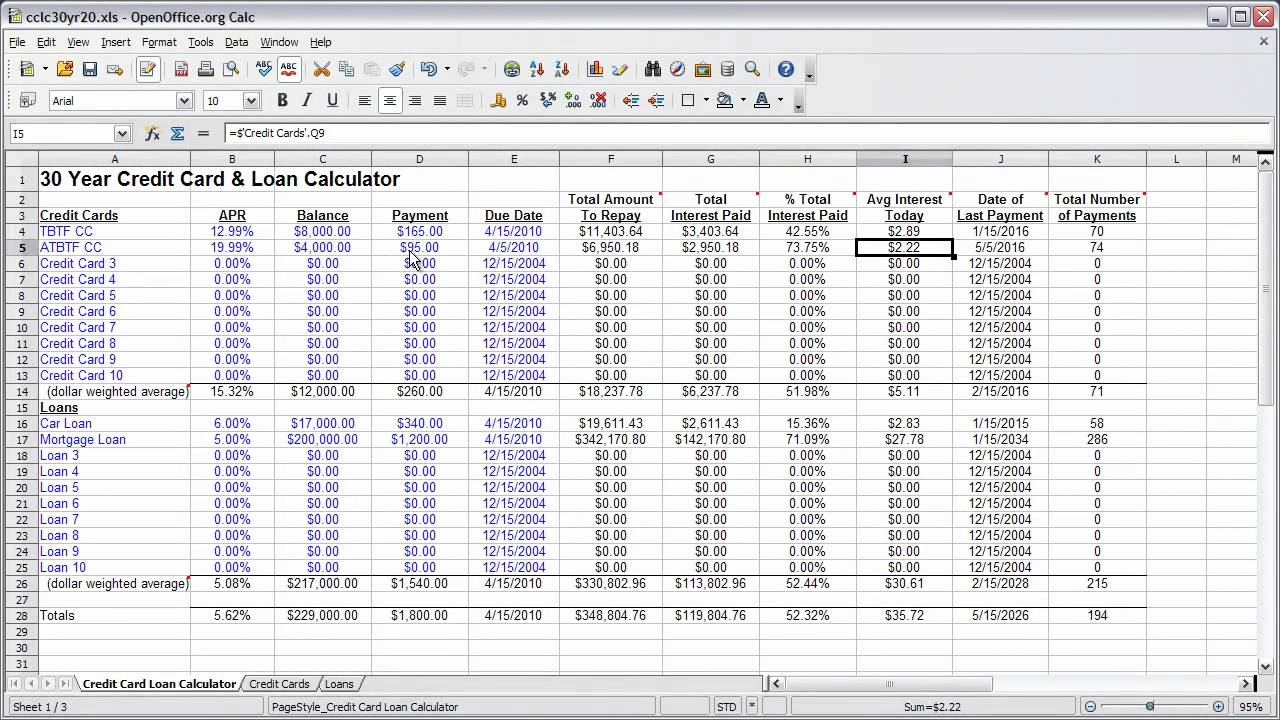Select the Mortgage Loan cell
Image resolution: width=1280 pixels, height=720 pixels.
(83, 439)
